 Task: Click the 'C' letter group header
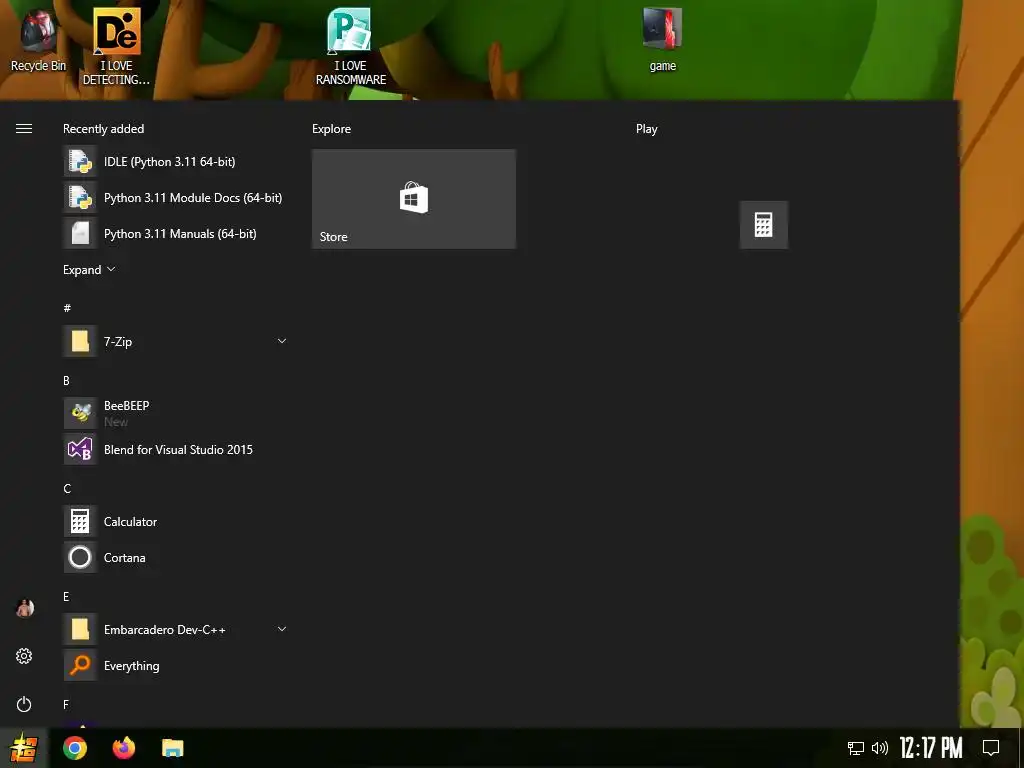point(67,488)
